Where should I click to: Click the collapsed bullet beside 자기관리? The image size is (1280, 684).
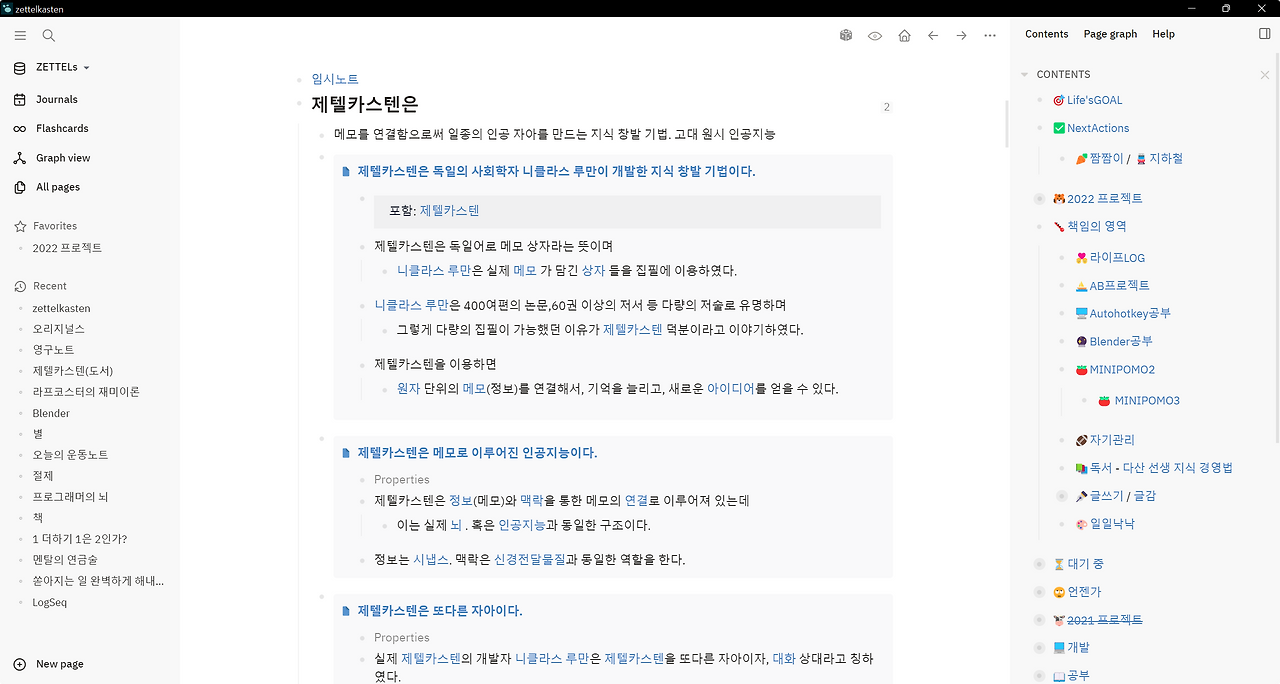click(x=1062, y=440)
